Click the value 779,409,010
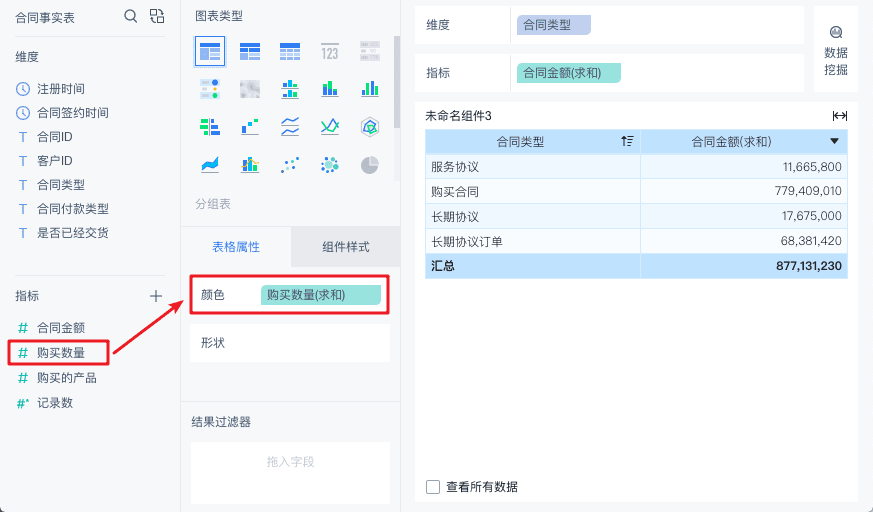This screenshot has width=873, height=512. [x=808, y=191]
